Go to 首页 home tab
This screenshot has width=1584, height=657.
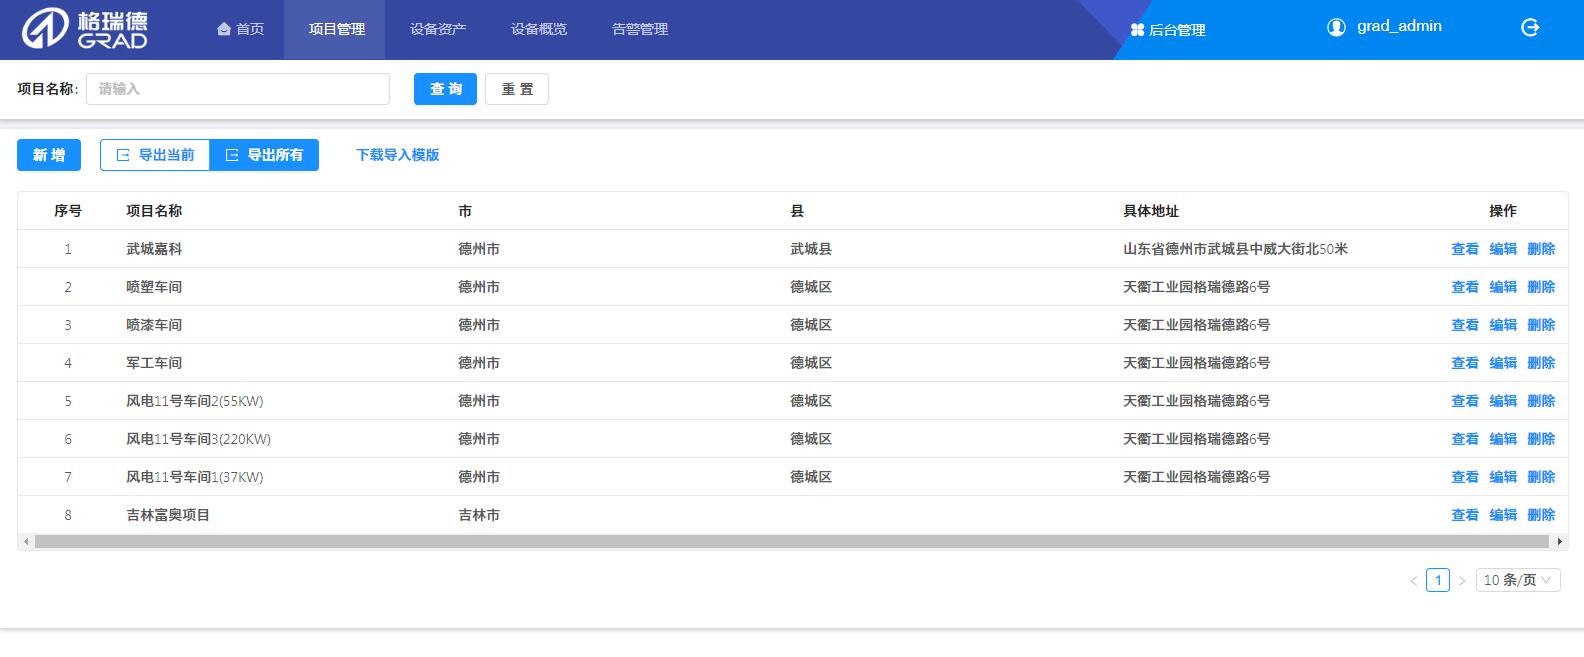240,29
